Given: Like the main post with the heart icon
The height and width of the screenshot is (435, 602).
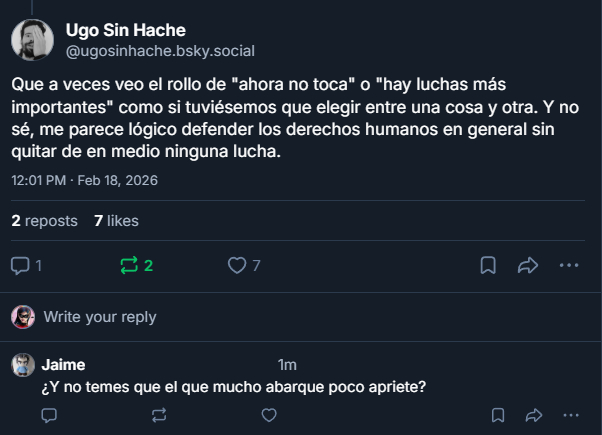Looking at the screenshot, I should (237, 265).
